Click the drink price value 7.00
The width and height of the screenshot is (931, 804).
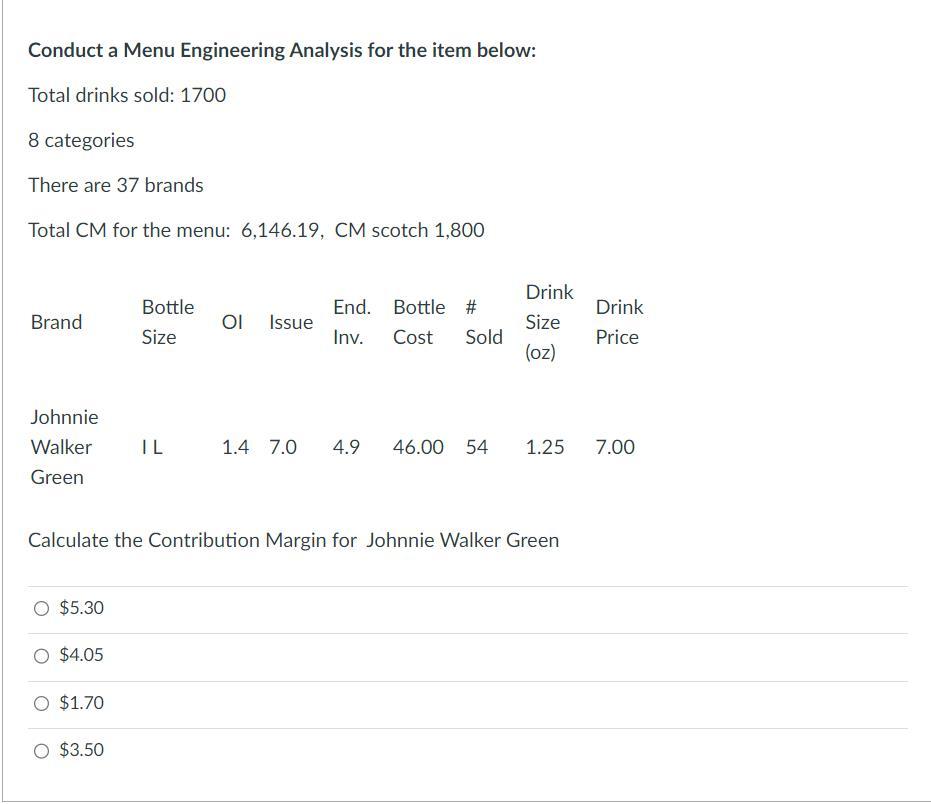[x=617, y=447]
